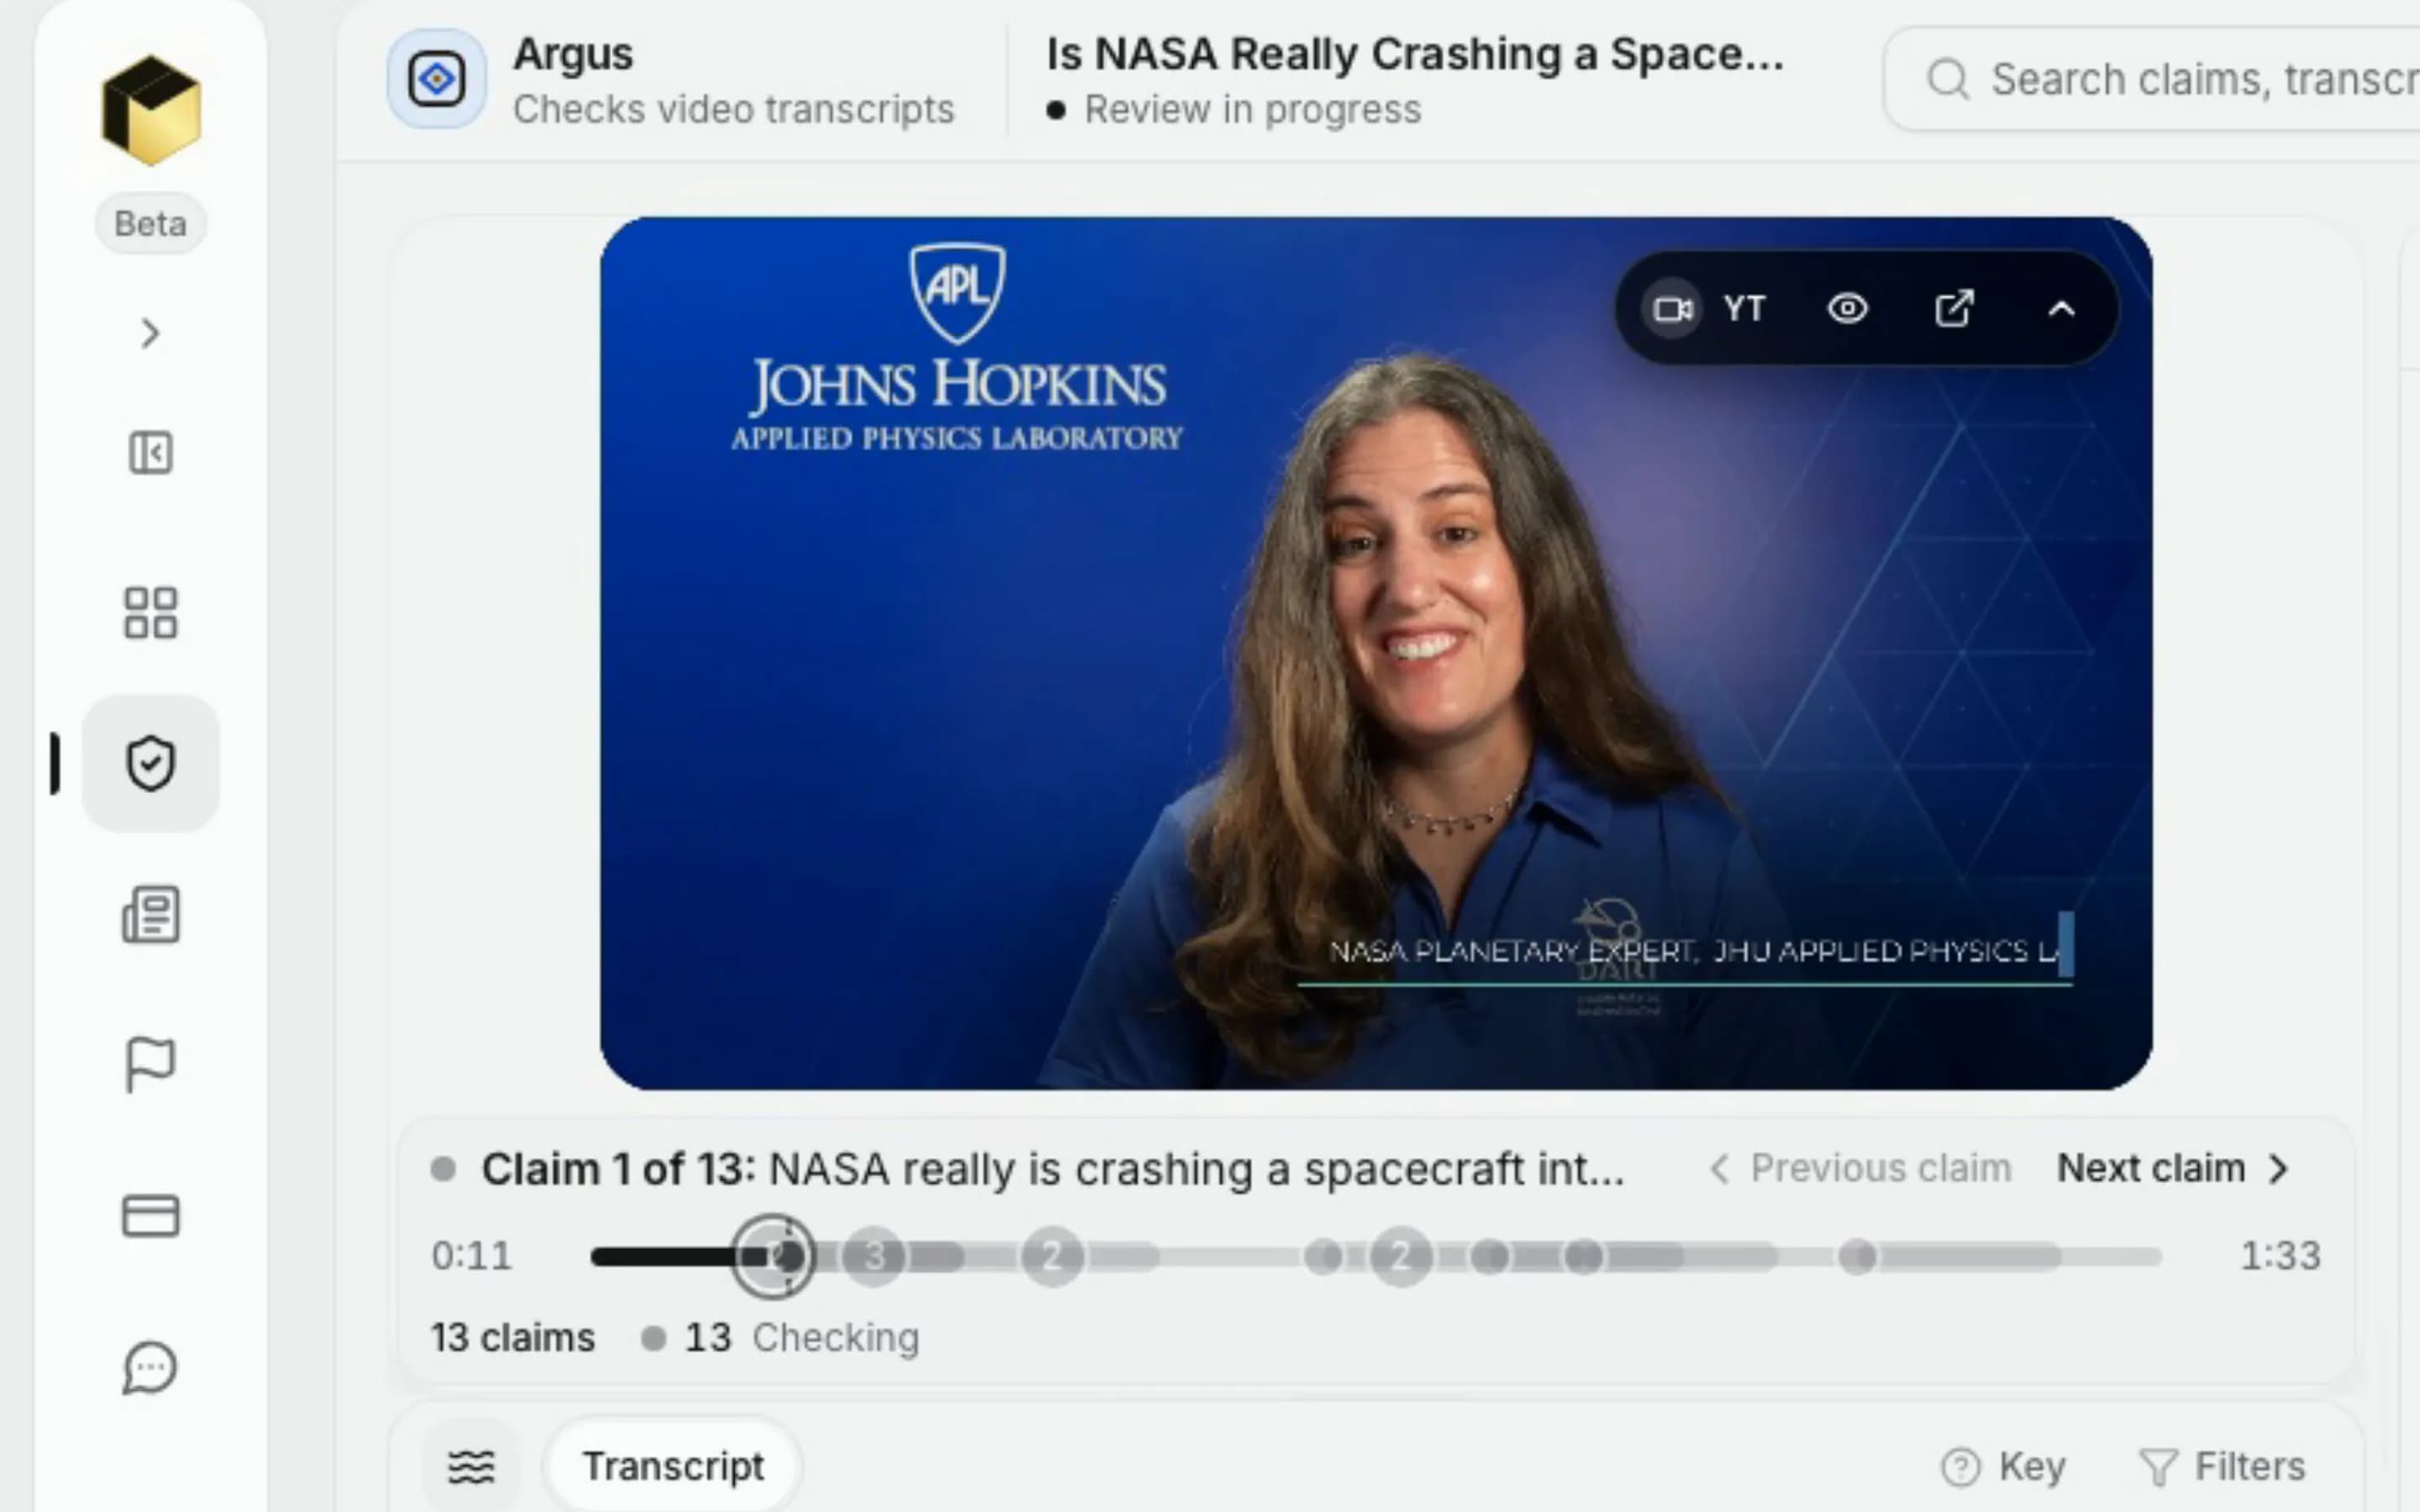Screen dimensions: 2420x1512
Task: Switch to the Transcript tab
Action: point(673,1467)
